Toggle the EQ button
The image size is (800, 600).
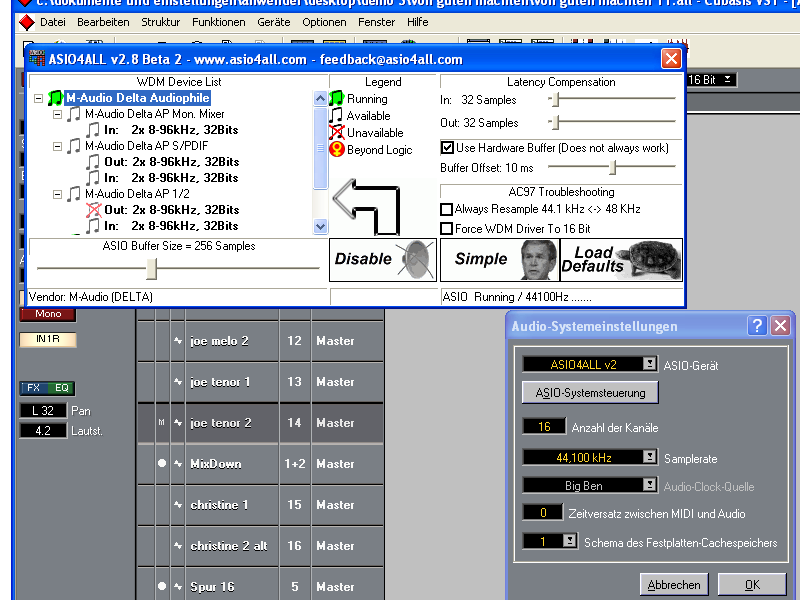[62, 388]
